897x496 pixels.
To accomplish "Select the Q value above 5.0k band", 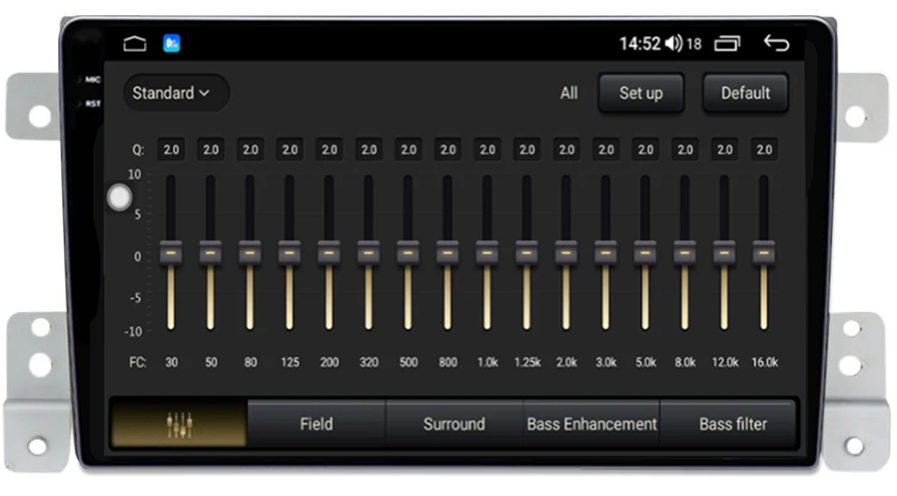I will tap(645, 150).
